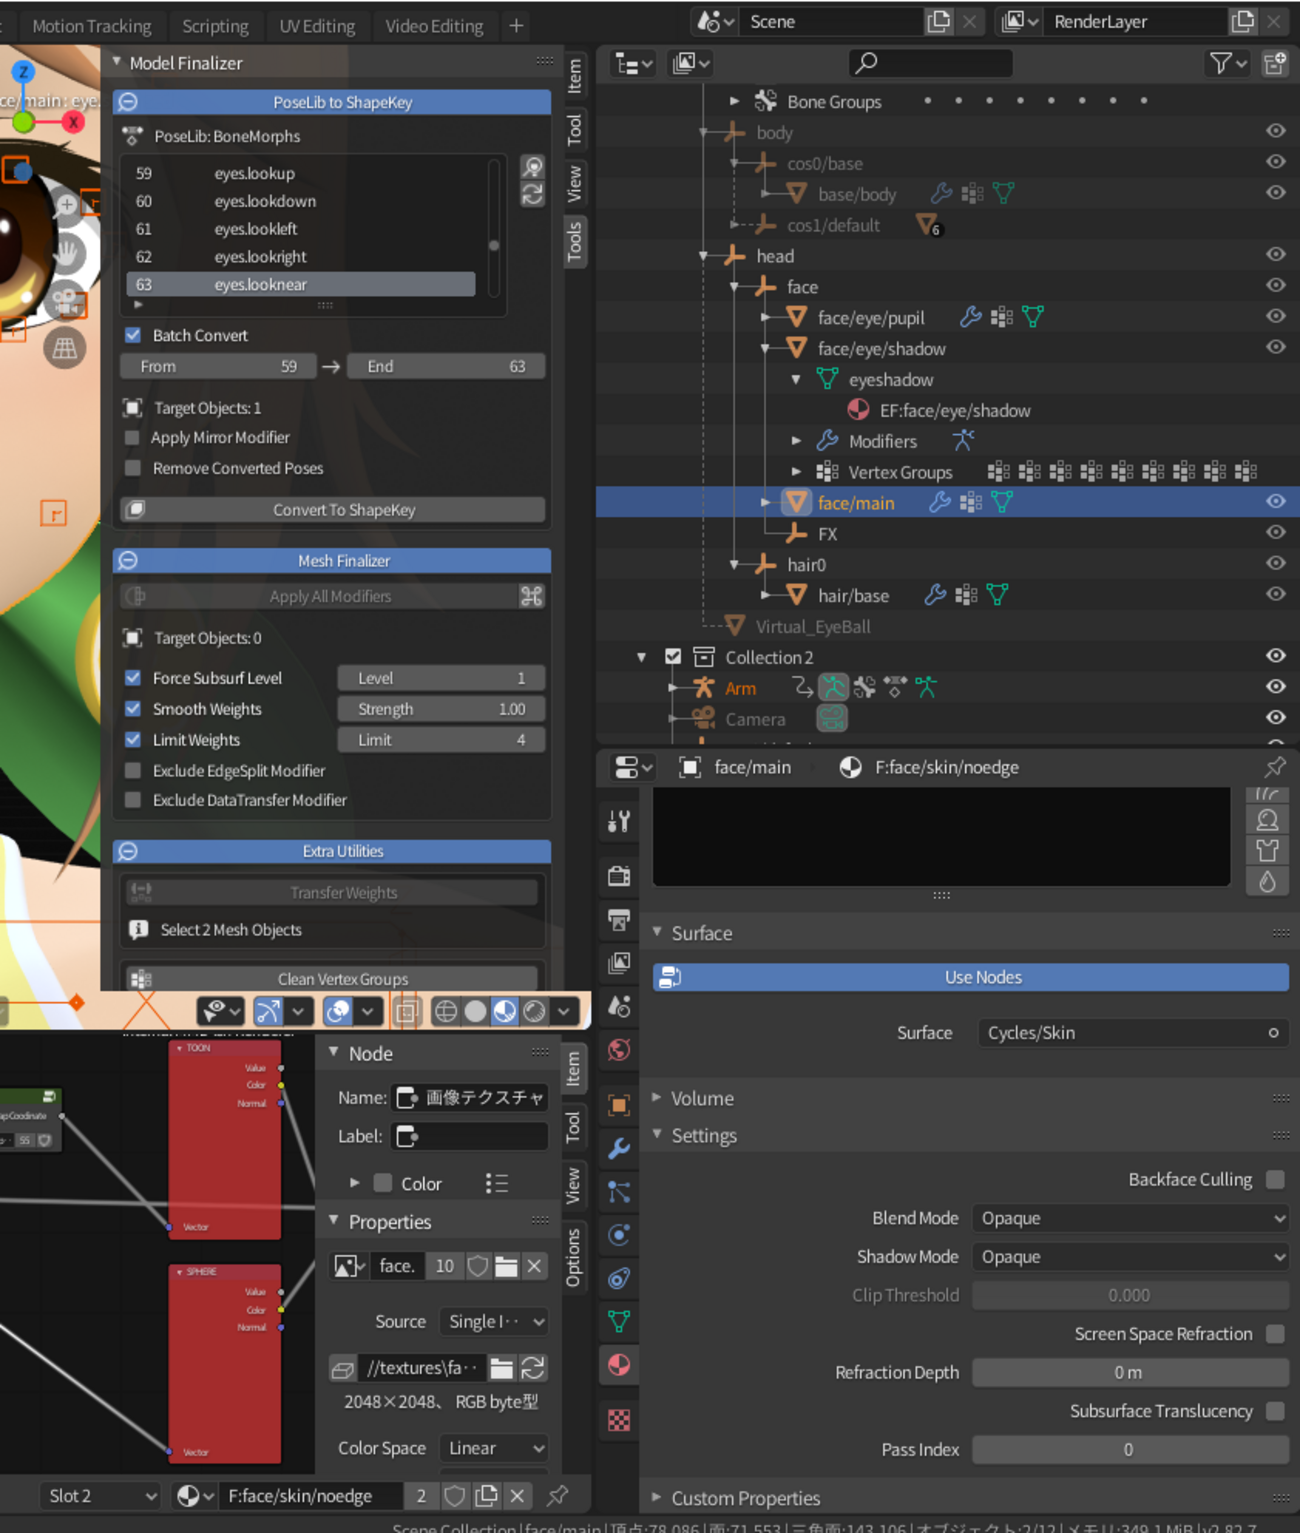Reload the image texture file
The height and width of the screenshot is (1533, 1300).
click(x=533, y=1368)
